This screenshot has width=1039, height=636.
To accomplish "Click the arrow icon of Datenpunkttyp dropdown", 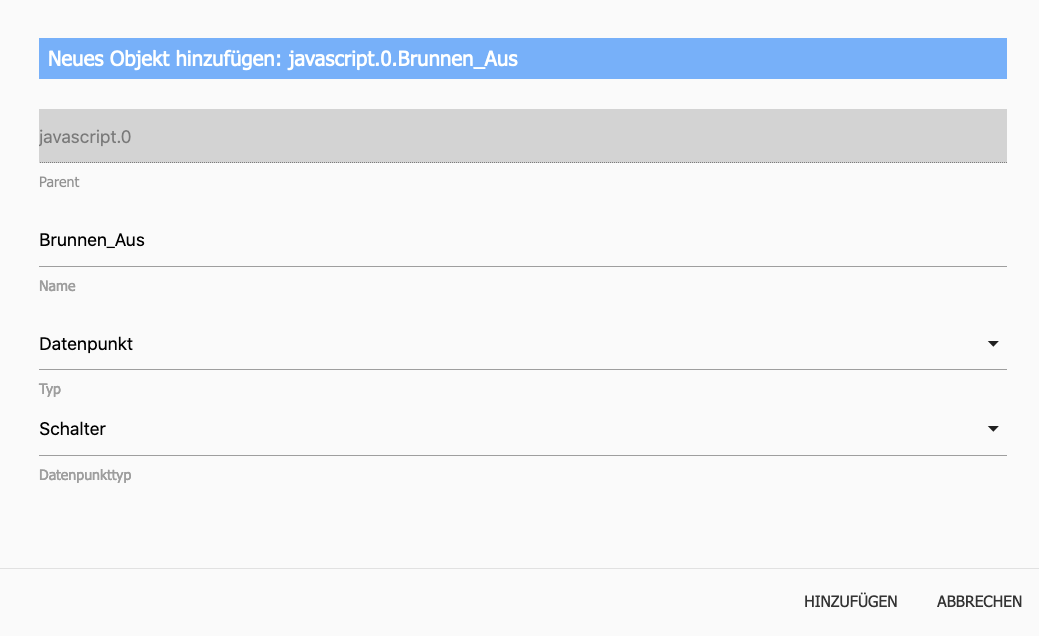I will (x=993, y=429).
